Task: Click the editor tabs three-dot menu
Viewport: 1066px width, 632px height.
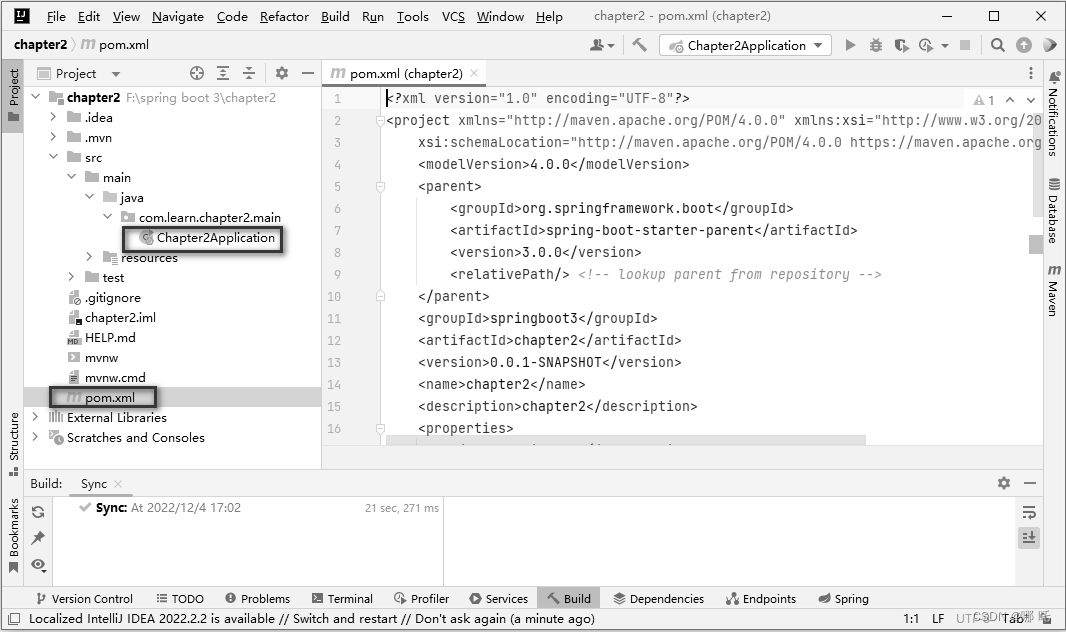Action: 1031,73
